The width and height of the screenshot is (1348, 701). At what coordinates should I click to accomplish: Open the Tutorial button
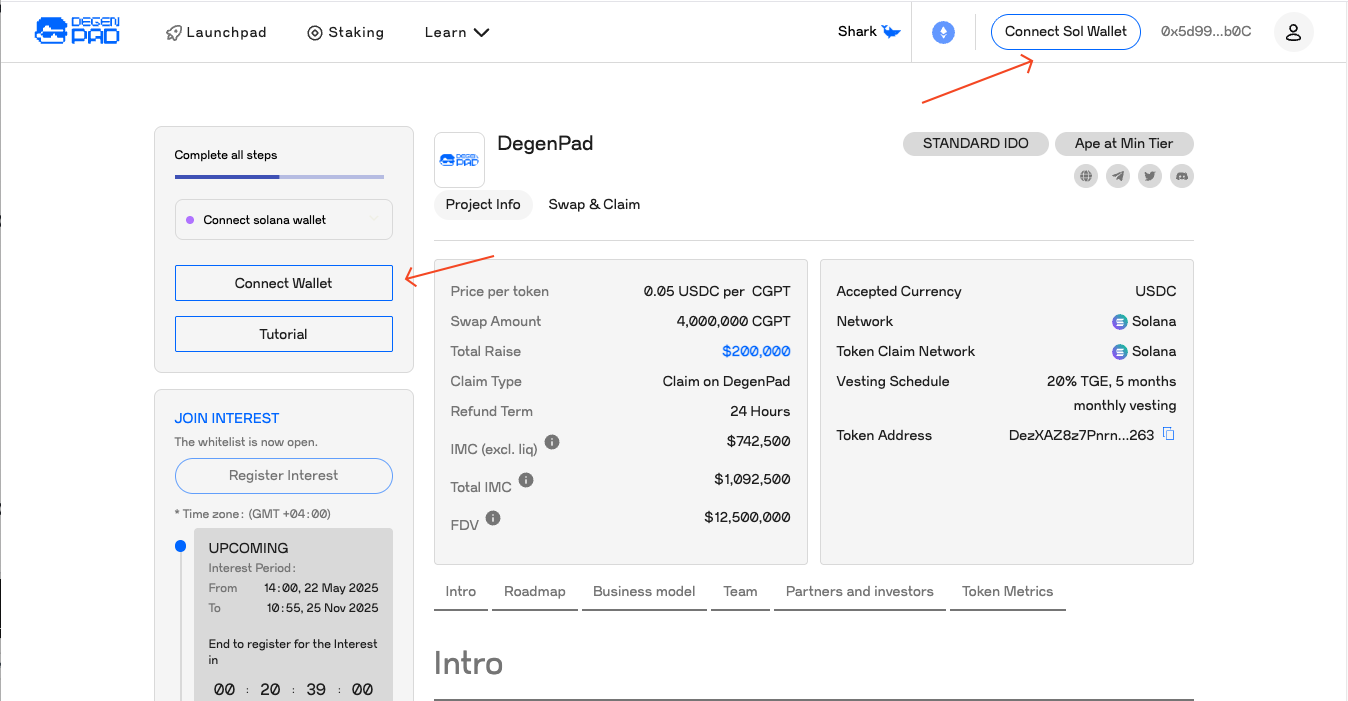point(284,334)
